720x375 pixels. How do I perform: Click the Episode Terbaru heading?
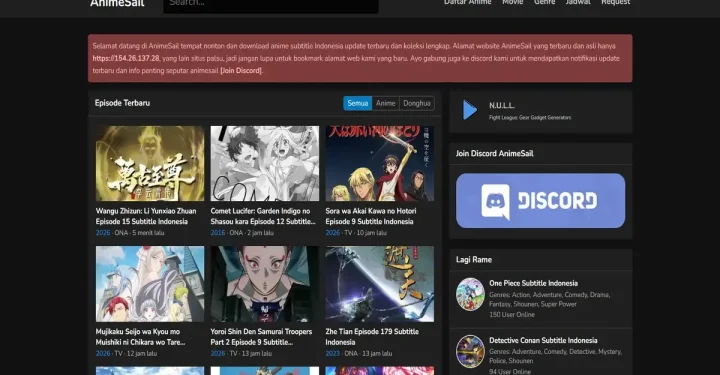pyautogui.click(x=122, y=103)
